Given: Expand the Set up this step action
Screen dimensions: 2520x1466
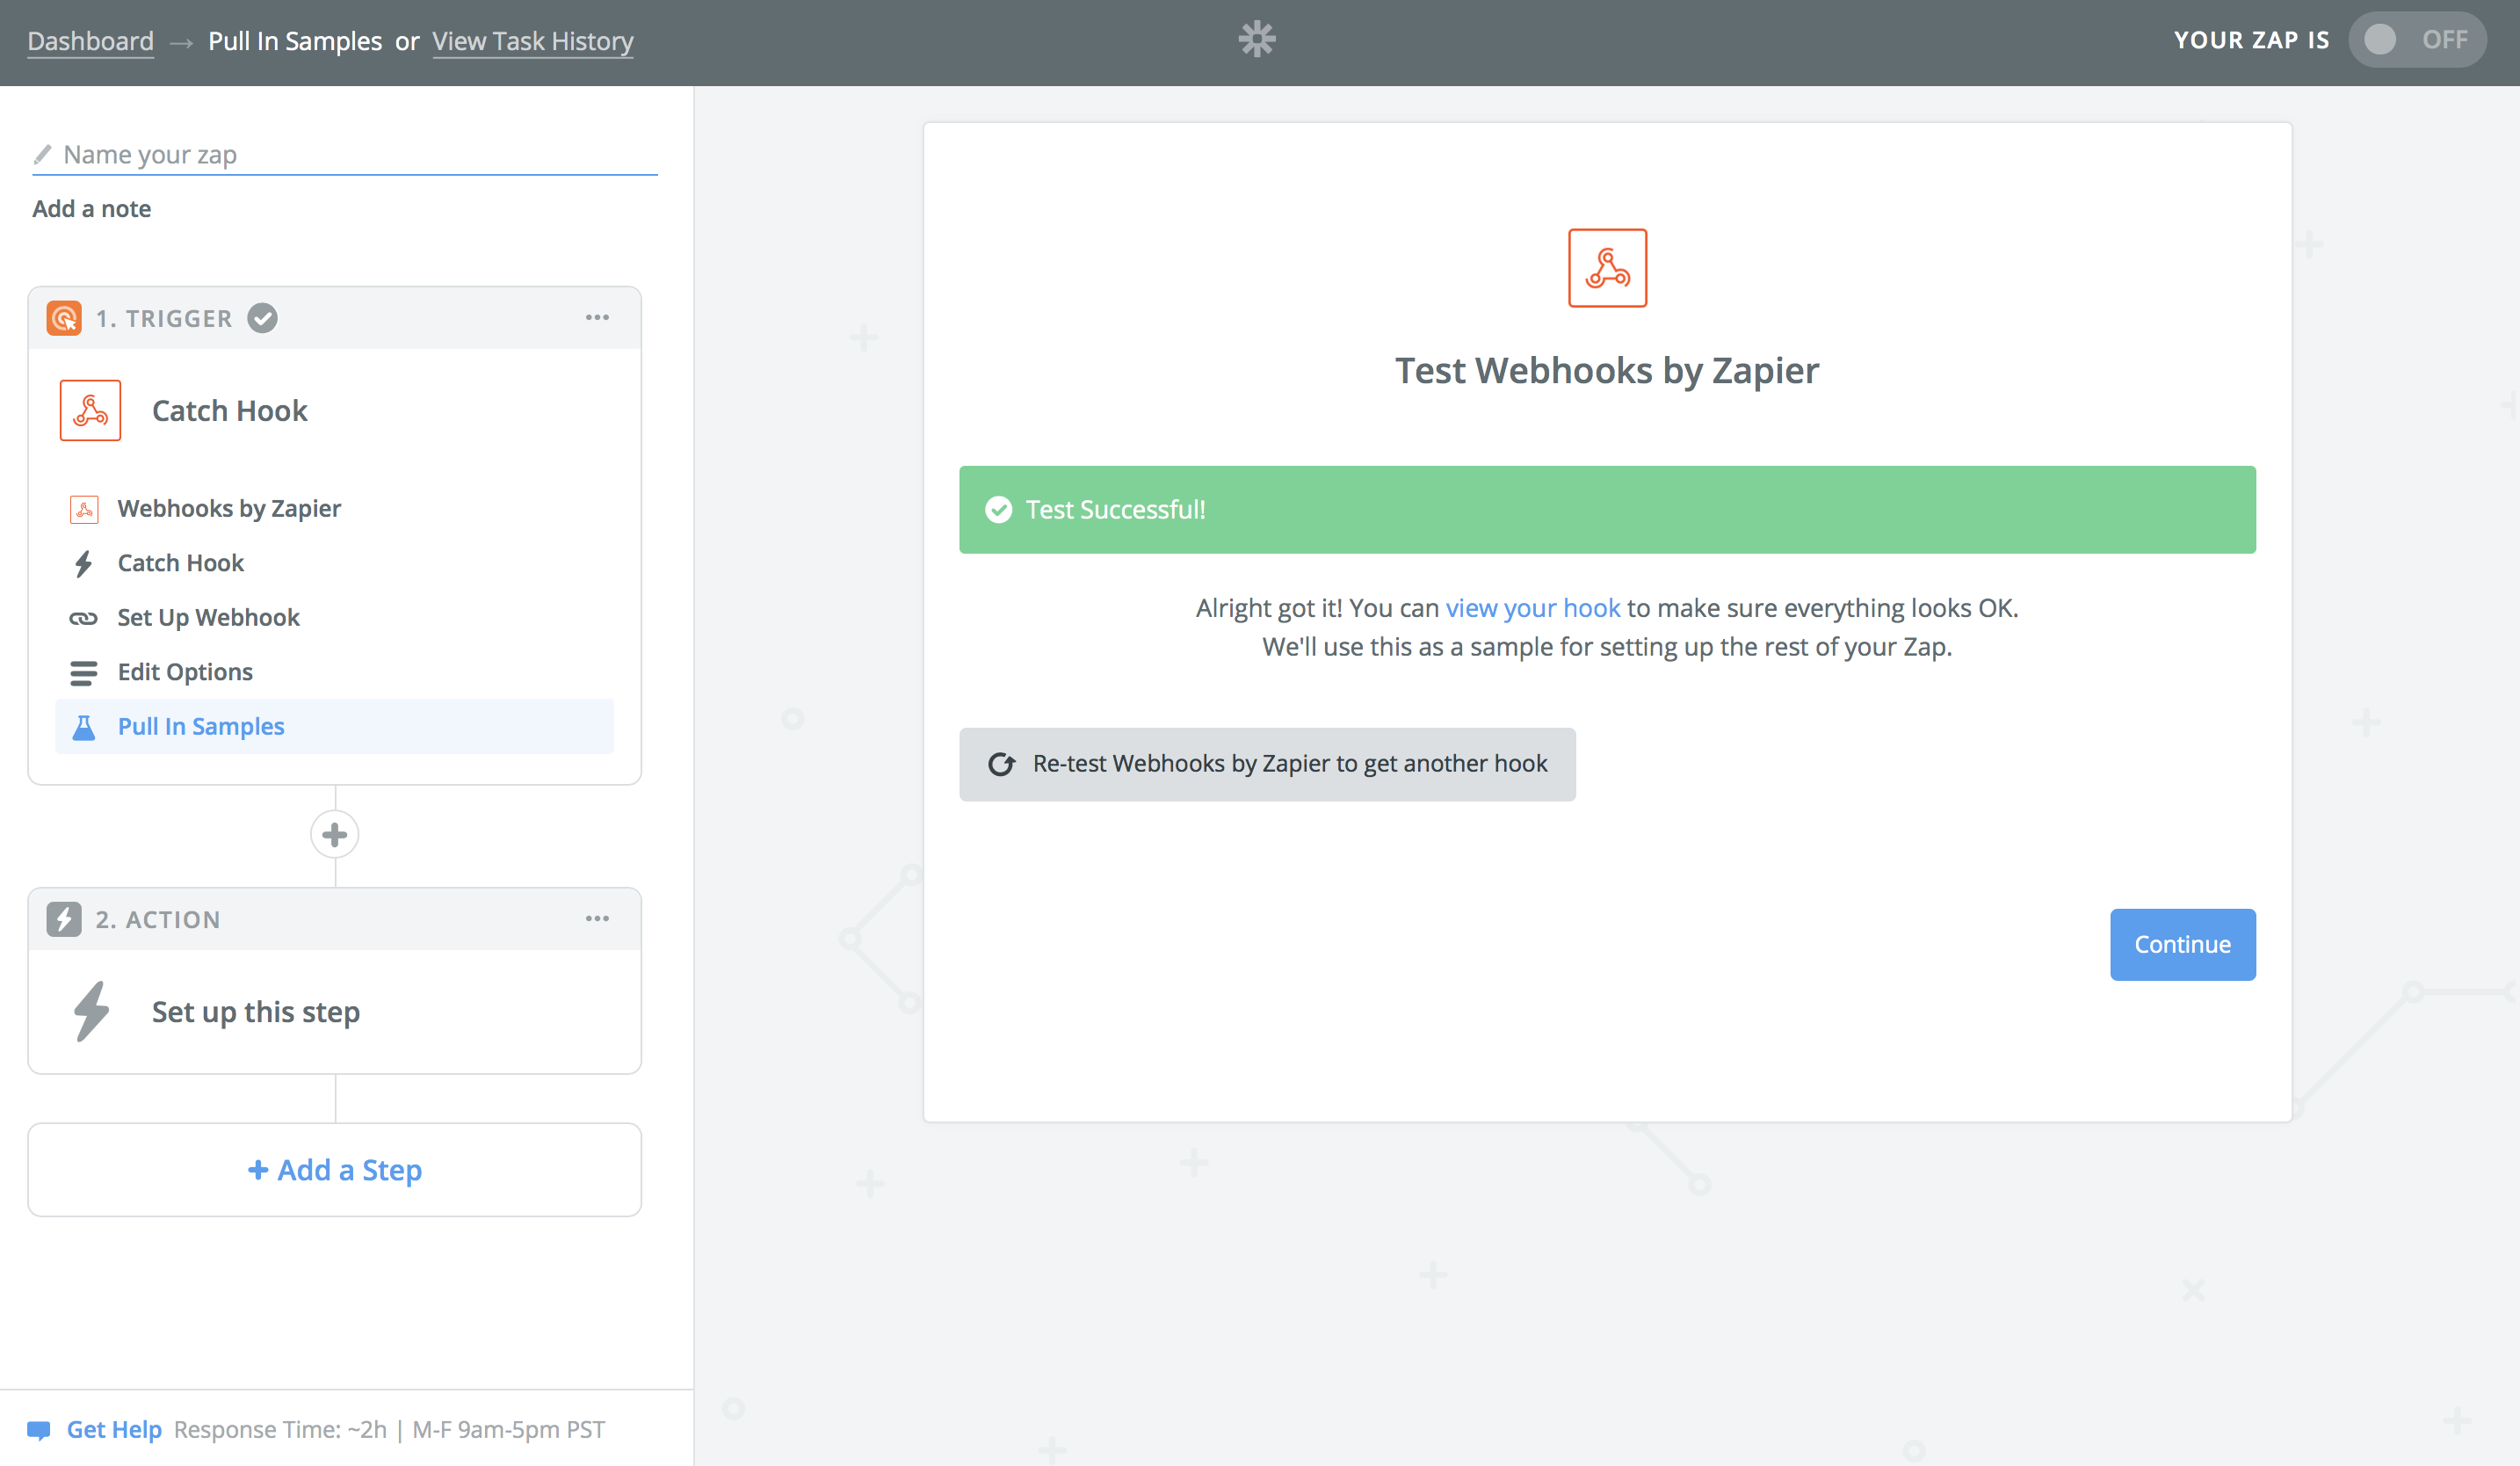Looking at the screenshot, I should (x=255, y=1012).
